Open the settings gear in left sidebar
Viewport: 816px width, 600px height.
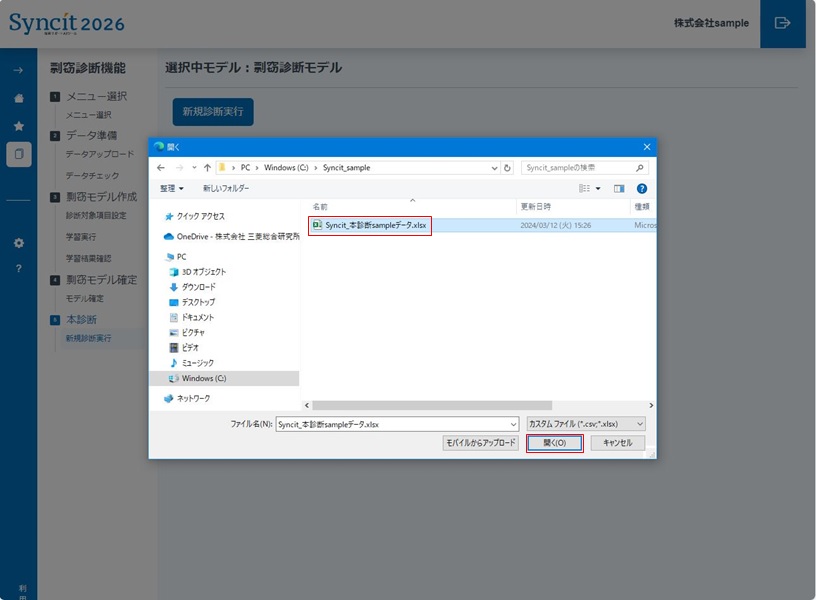point(18,243)
